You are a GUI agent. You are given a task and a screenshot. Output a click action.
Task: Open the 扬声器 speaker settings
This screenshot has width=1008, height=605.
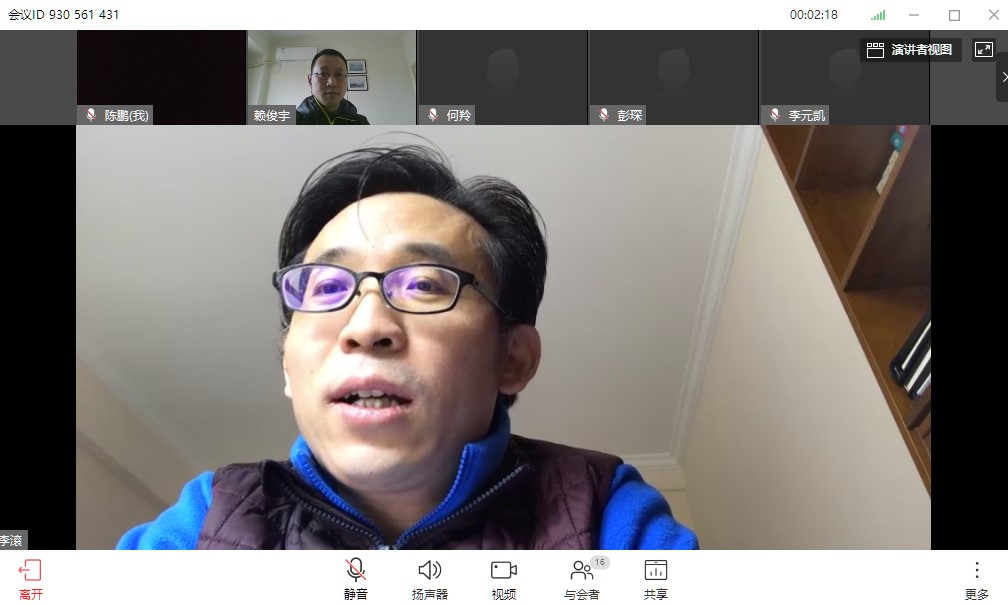point(429,580)
